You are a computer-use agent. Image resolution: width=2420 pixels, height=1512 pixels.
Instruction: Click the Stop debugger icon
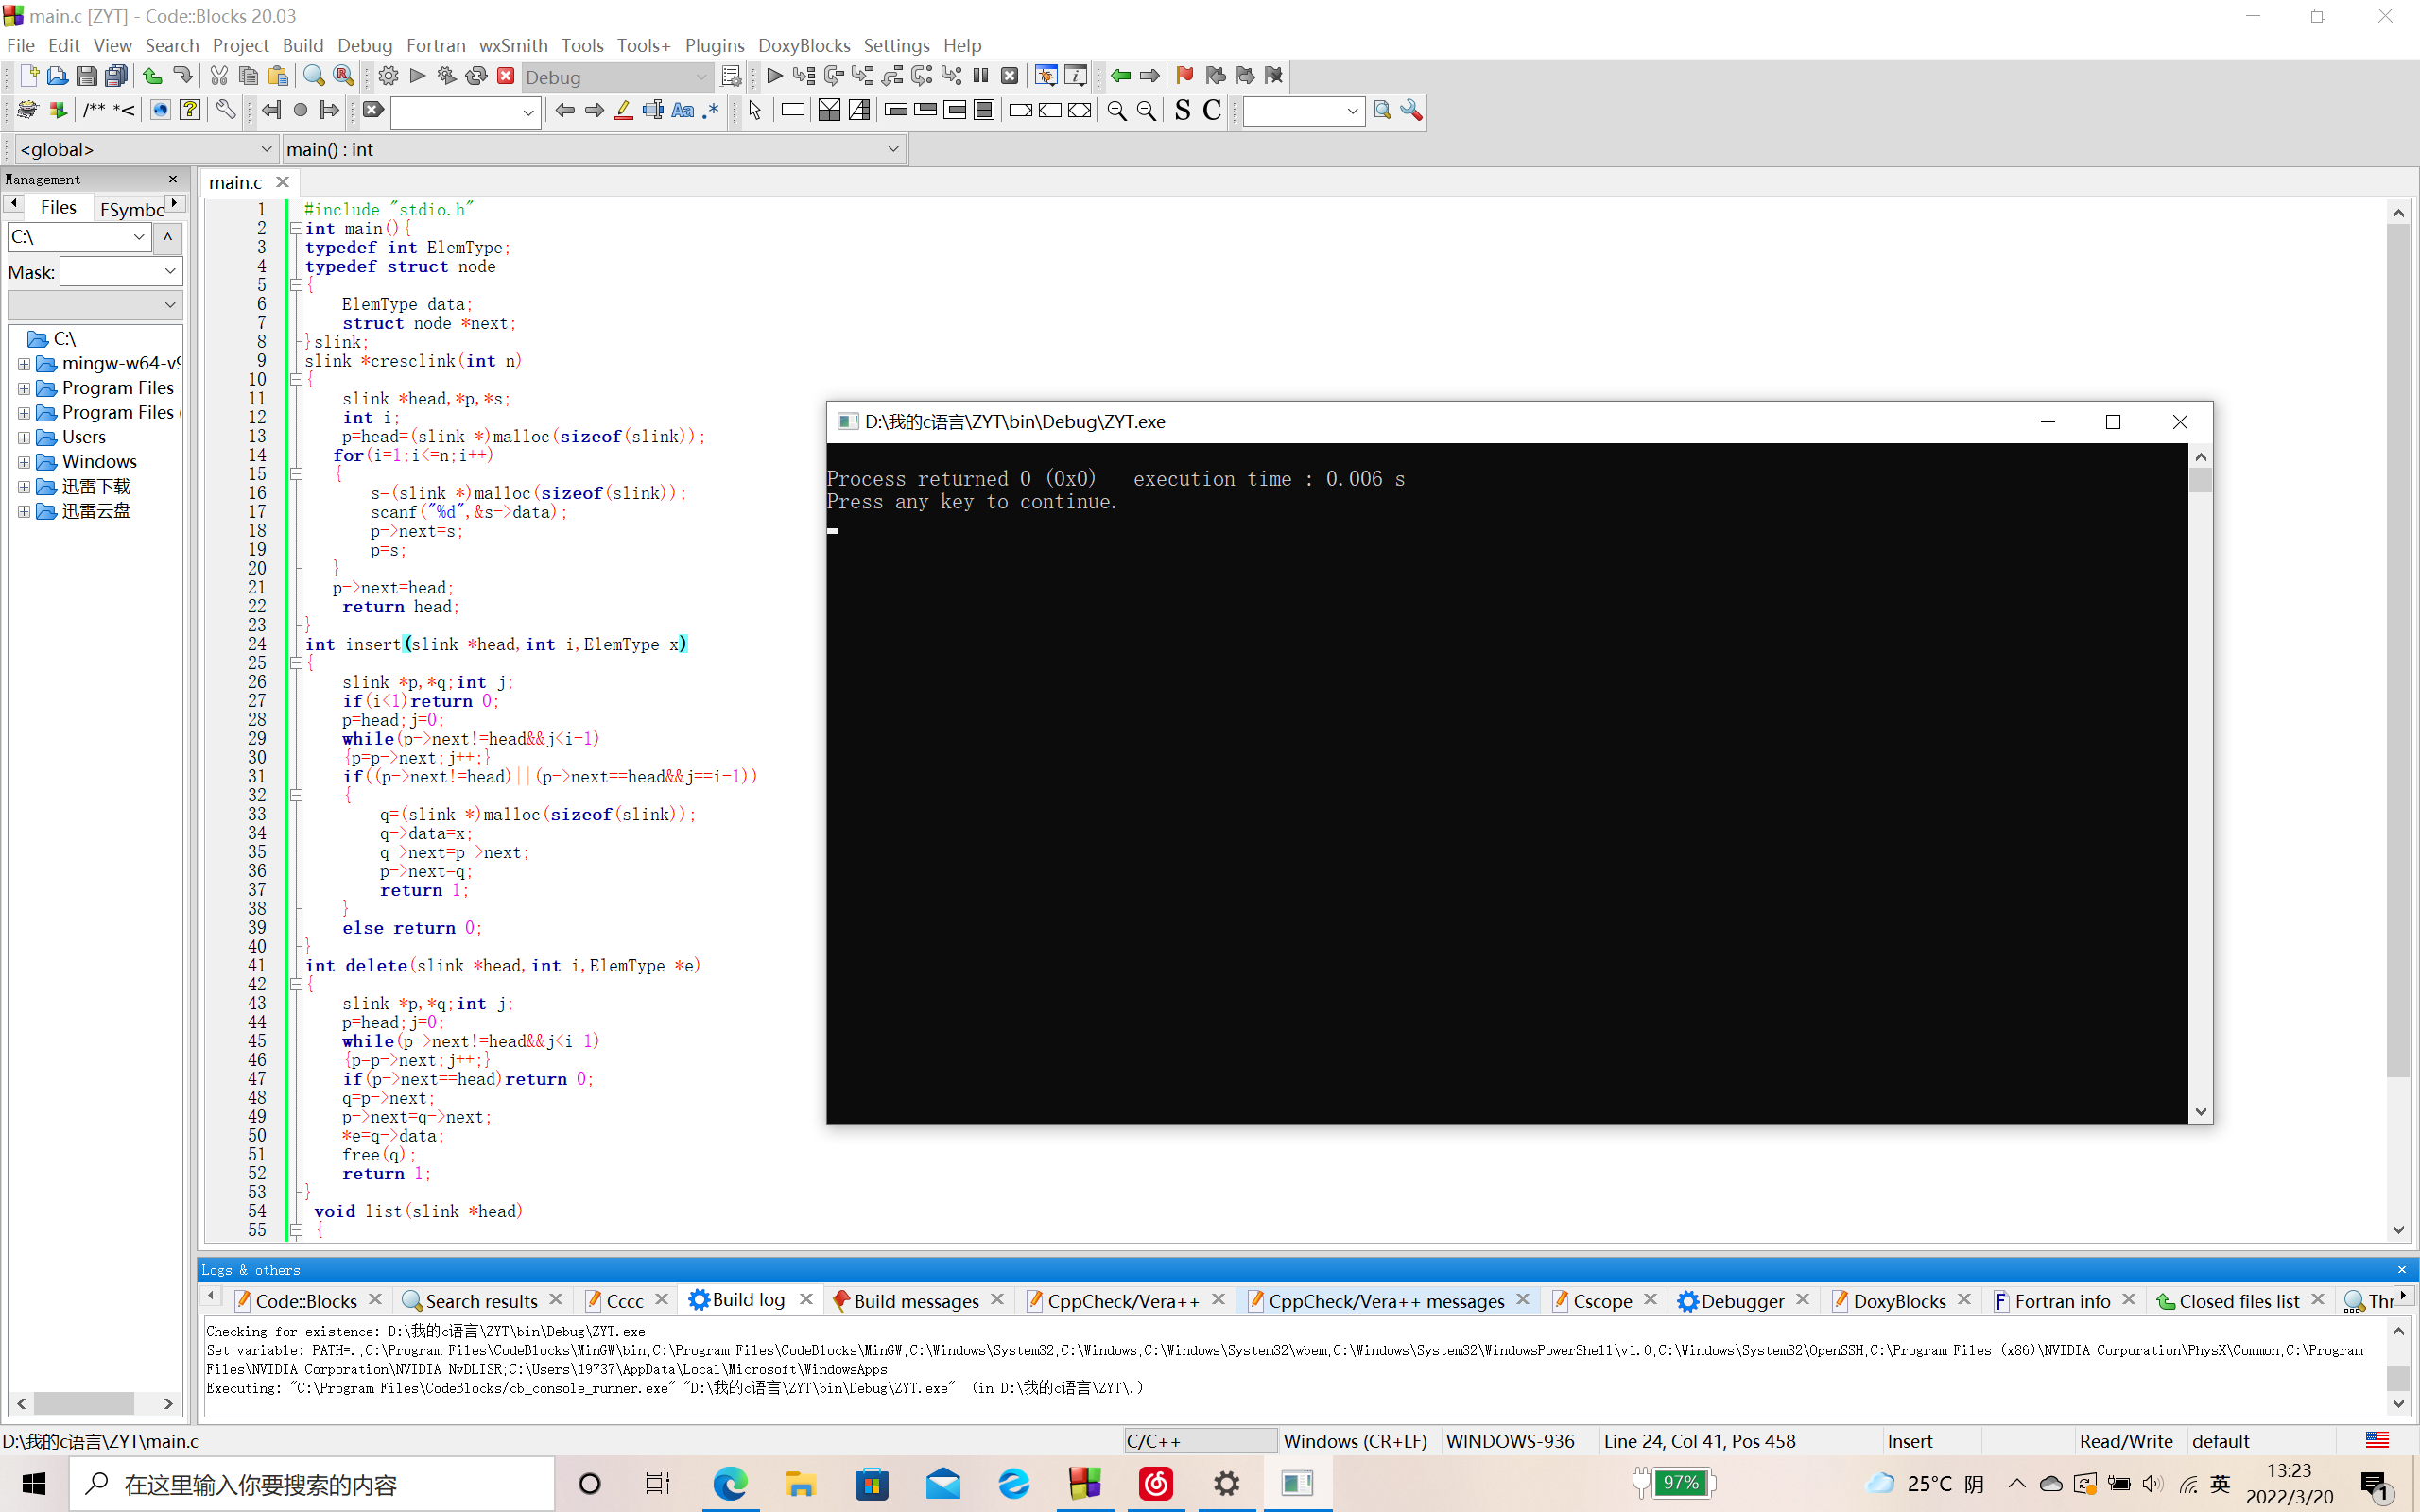point(1010,76)
